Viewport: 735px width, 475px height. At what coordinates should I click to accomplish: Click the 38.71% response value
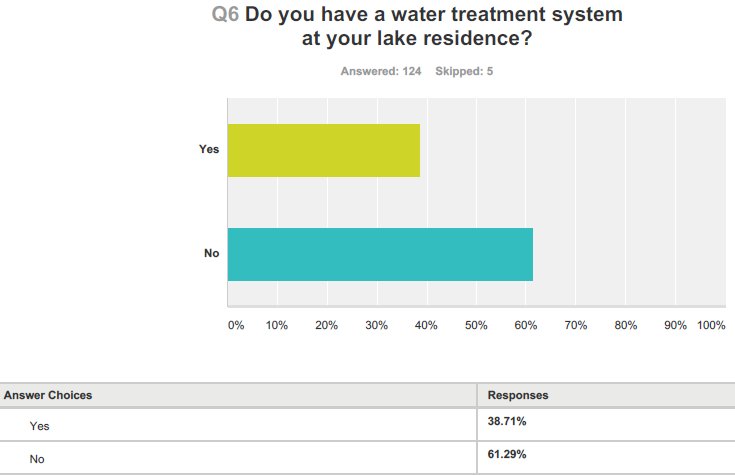click(x=507, y=422)
